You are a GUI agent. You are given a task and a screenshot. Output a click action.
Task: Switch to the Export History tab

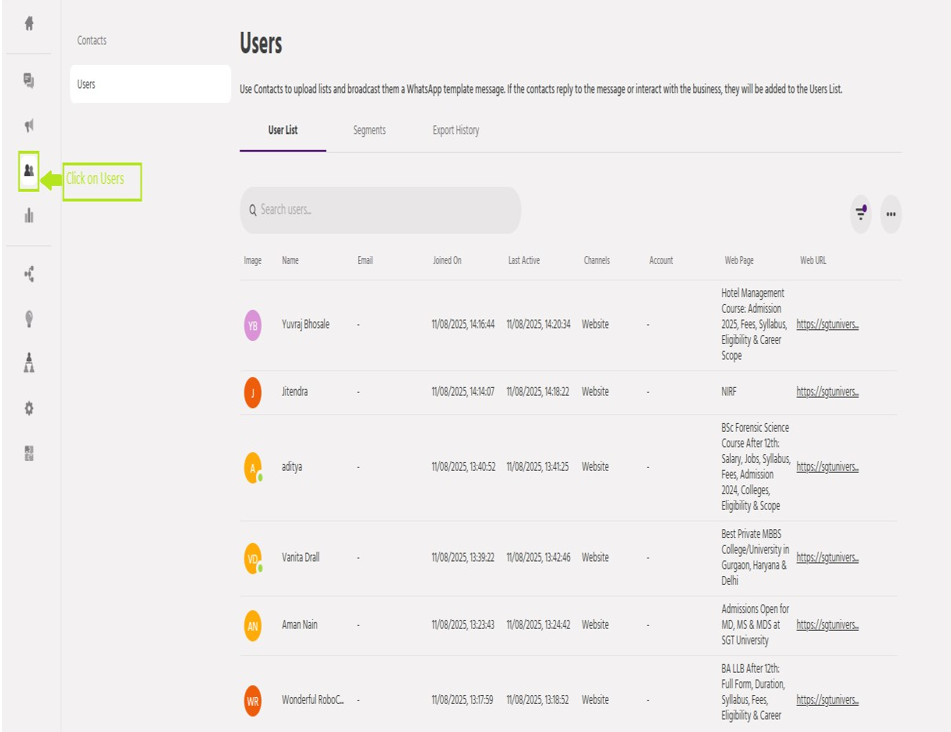pyautogui.click(x=455, y=130)
